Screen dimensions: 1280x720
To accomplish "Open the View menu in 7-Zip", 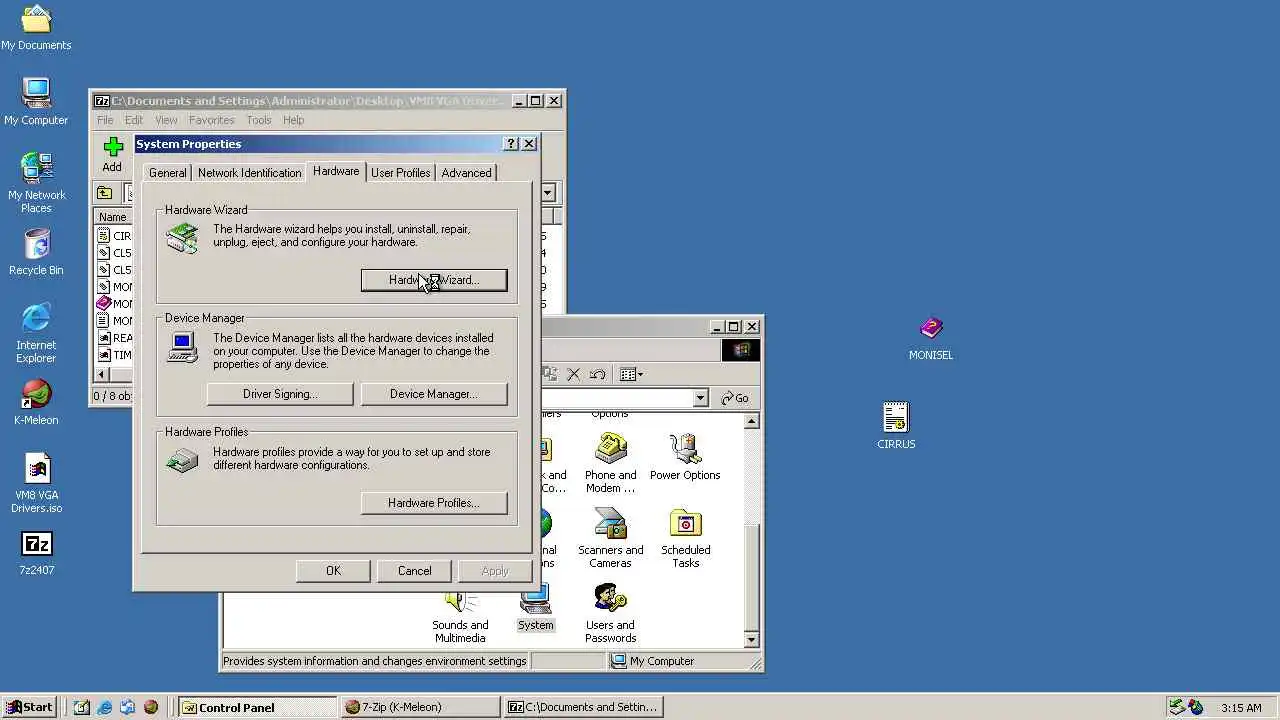I will pos(166,120).
